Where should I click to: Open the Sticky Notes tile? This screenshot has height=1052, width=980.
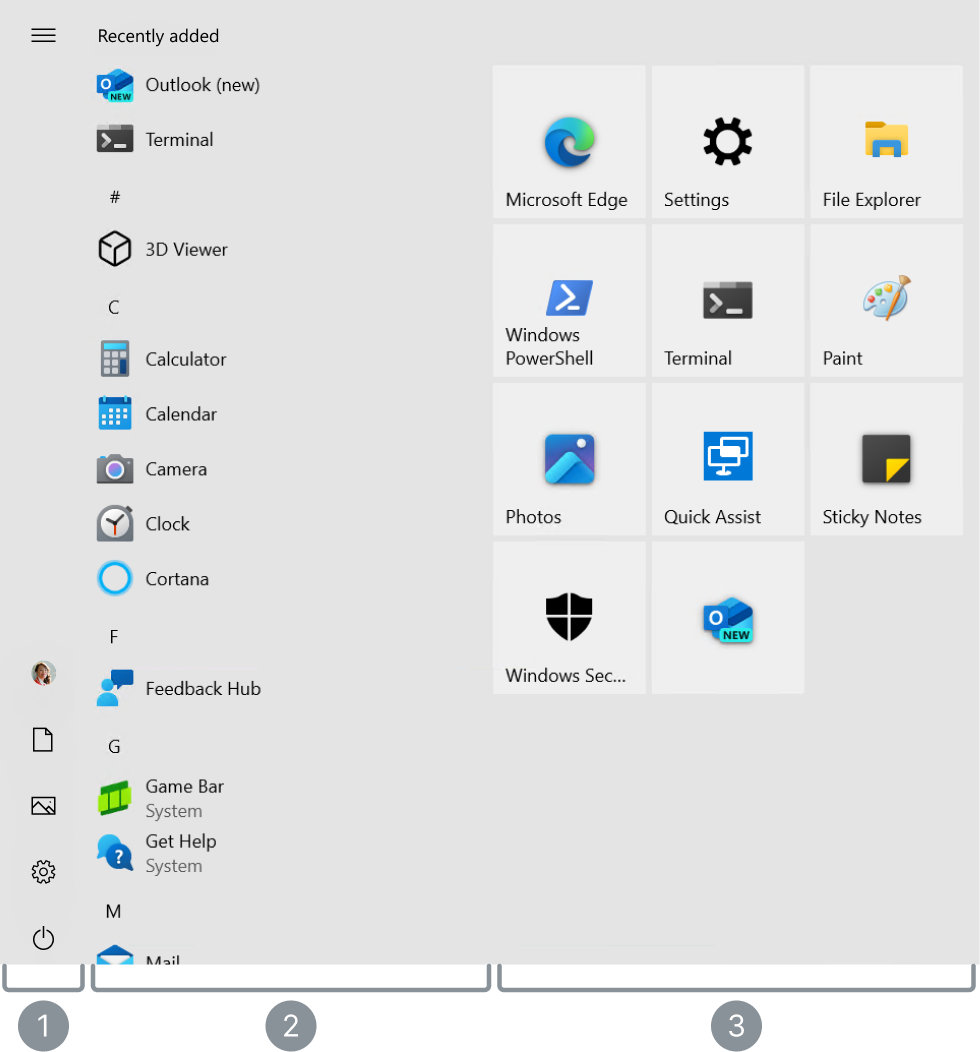[885, 458]
